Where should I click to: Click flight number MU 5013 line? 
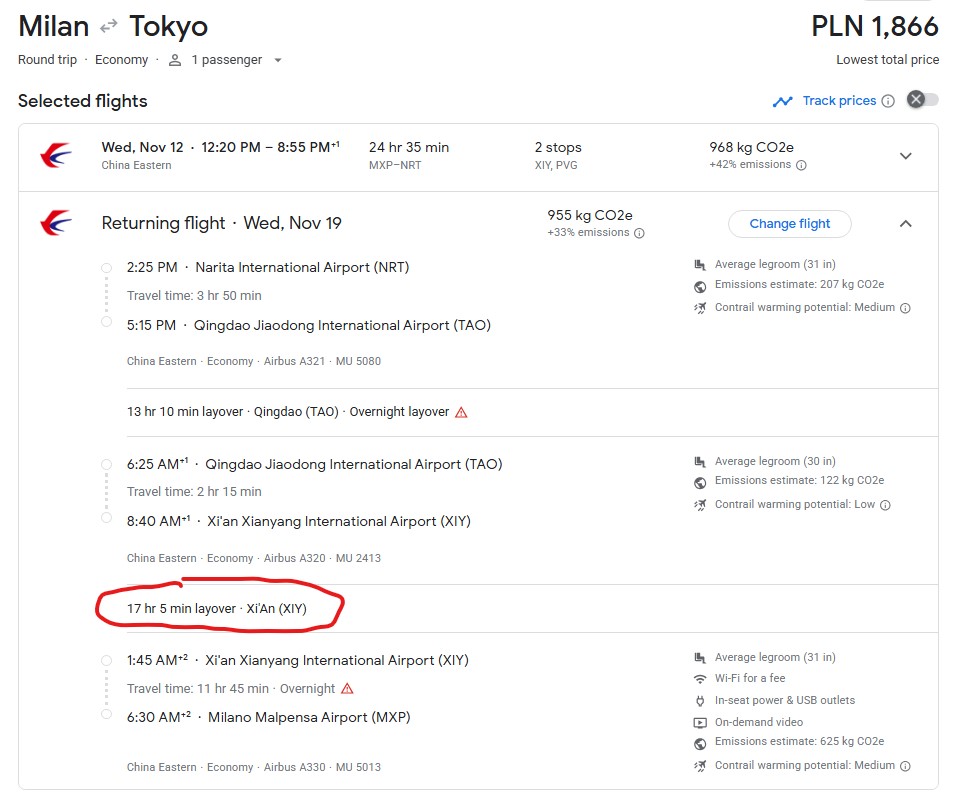coord(254,767)
